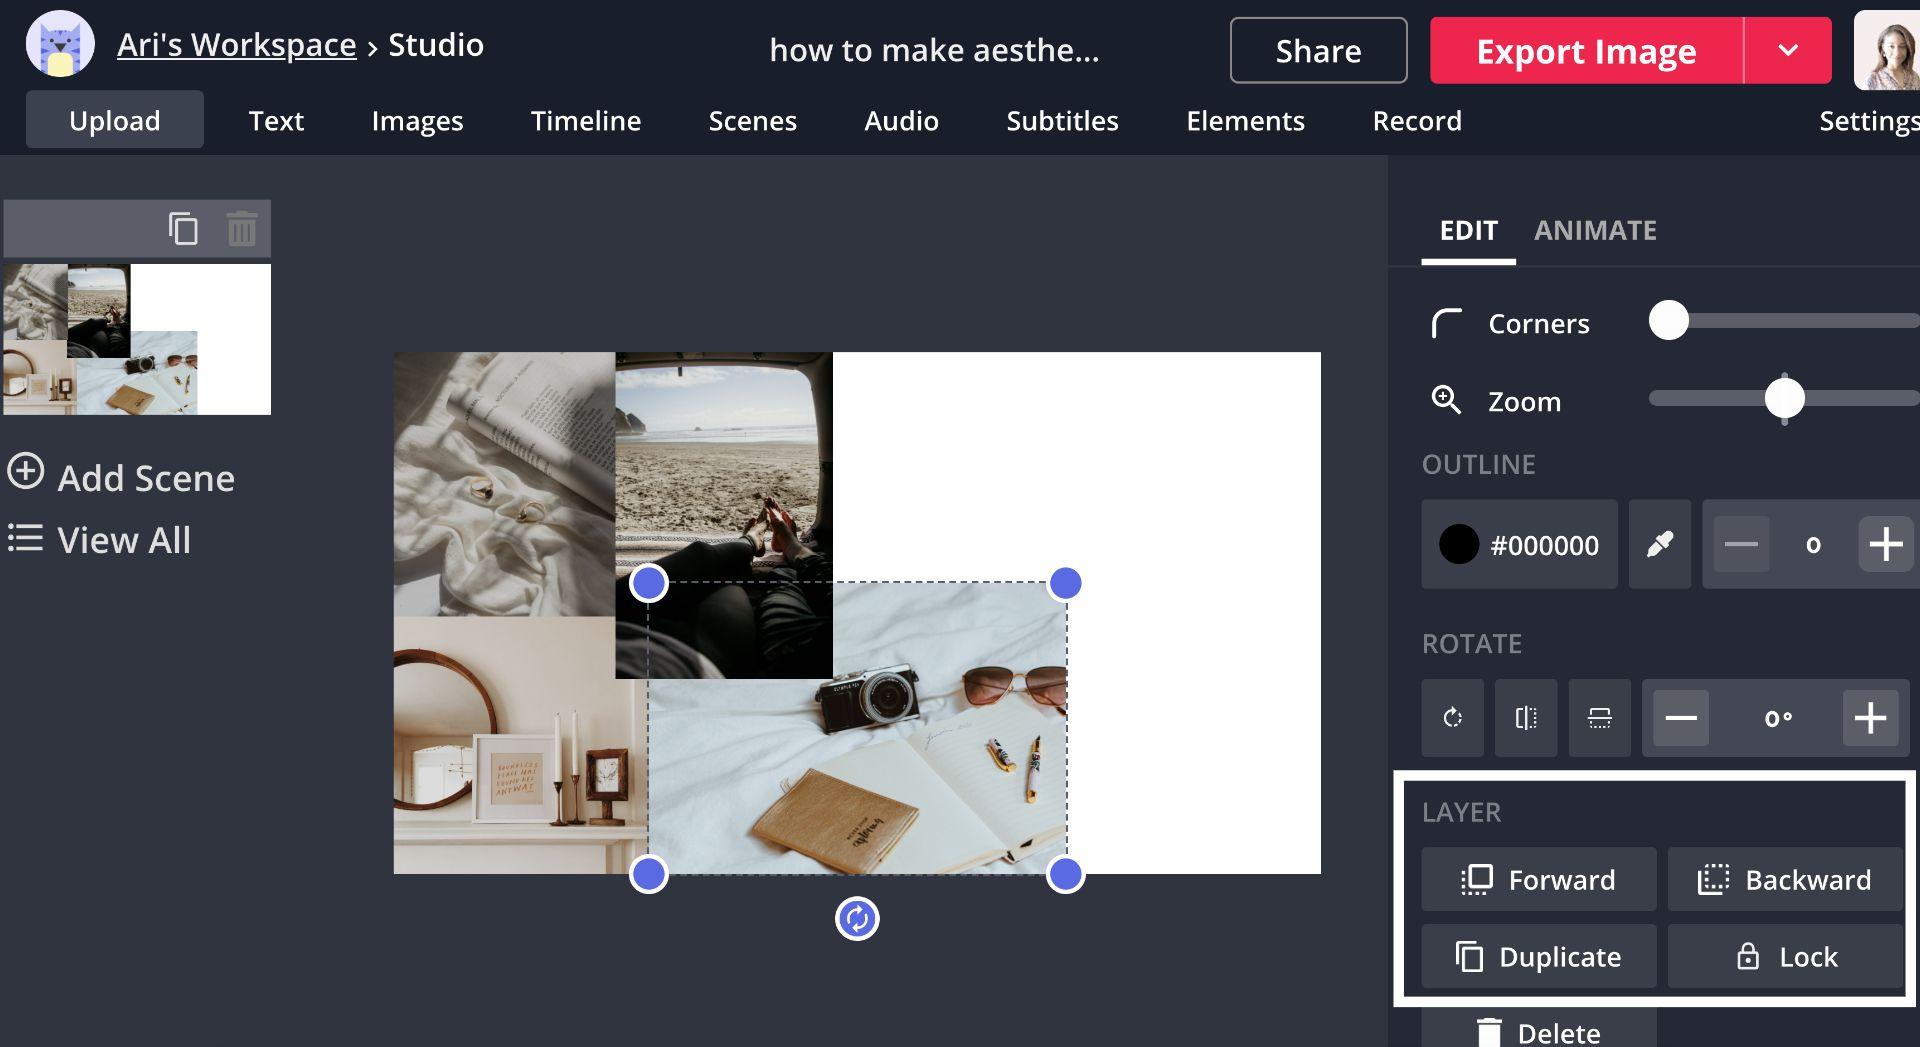
Task: Select the scene thumbnail in sidebar
Action: point(137,339)
